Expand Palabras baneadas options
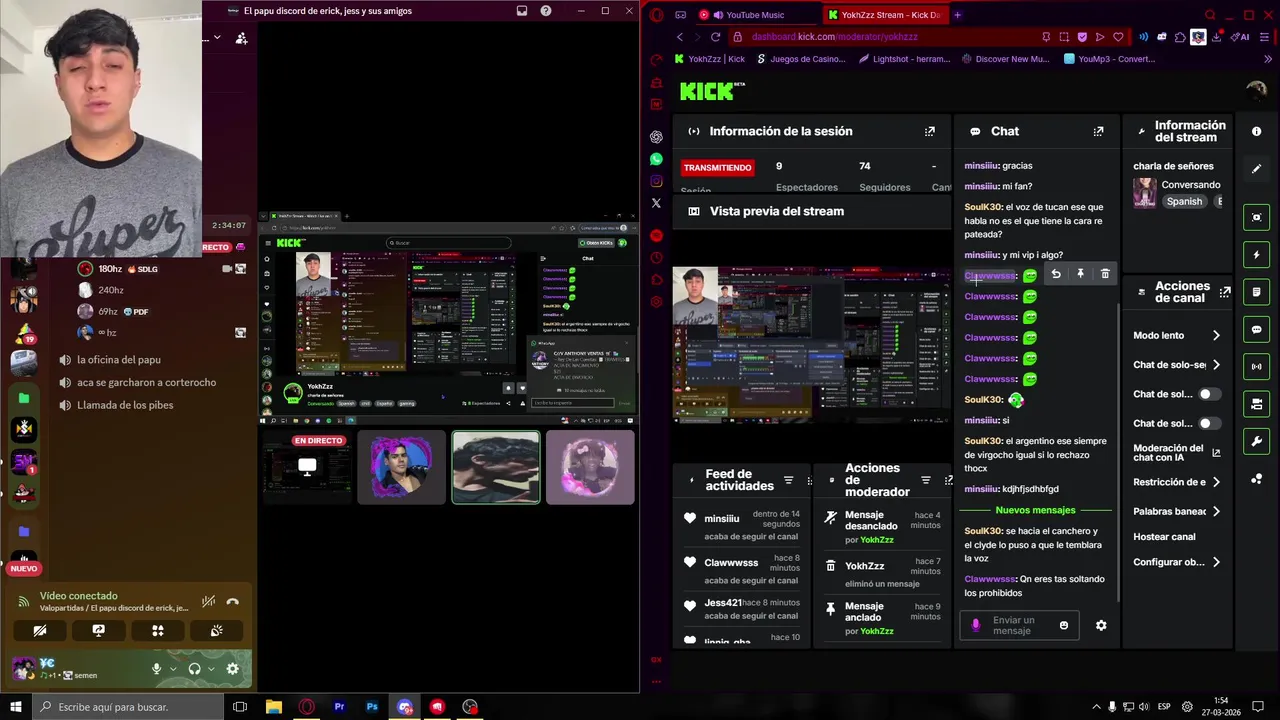The image size is (1280, 720). click(x=1216, y=511)
